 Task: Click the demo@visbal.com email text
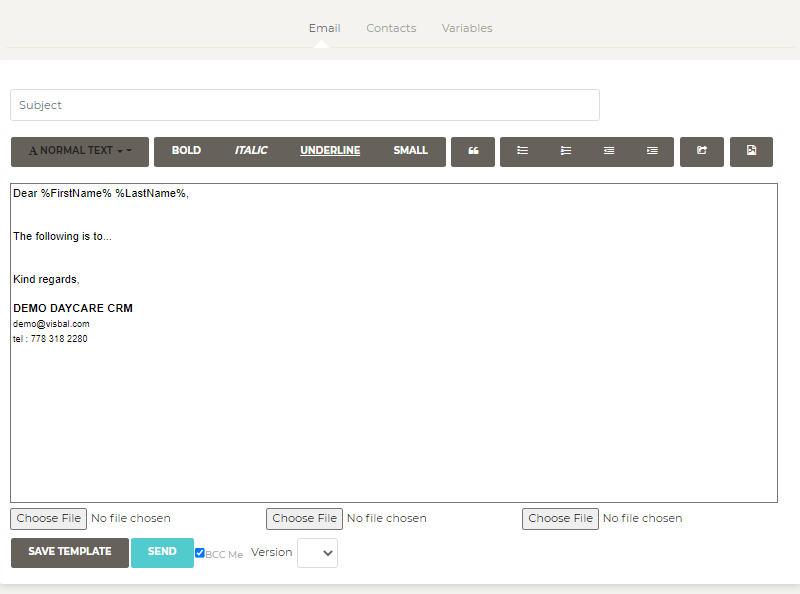pos(51,324)
